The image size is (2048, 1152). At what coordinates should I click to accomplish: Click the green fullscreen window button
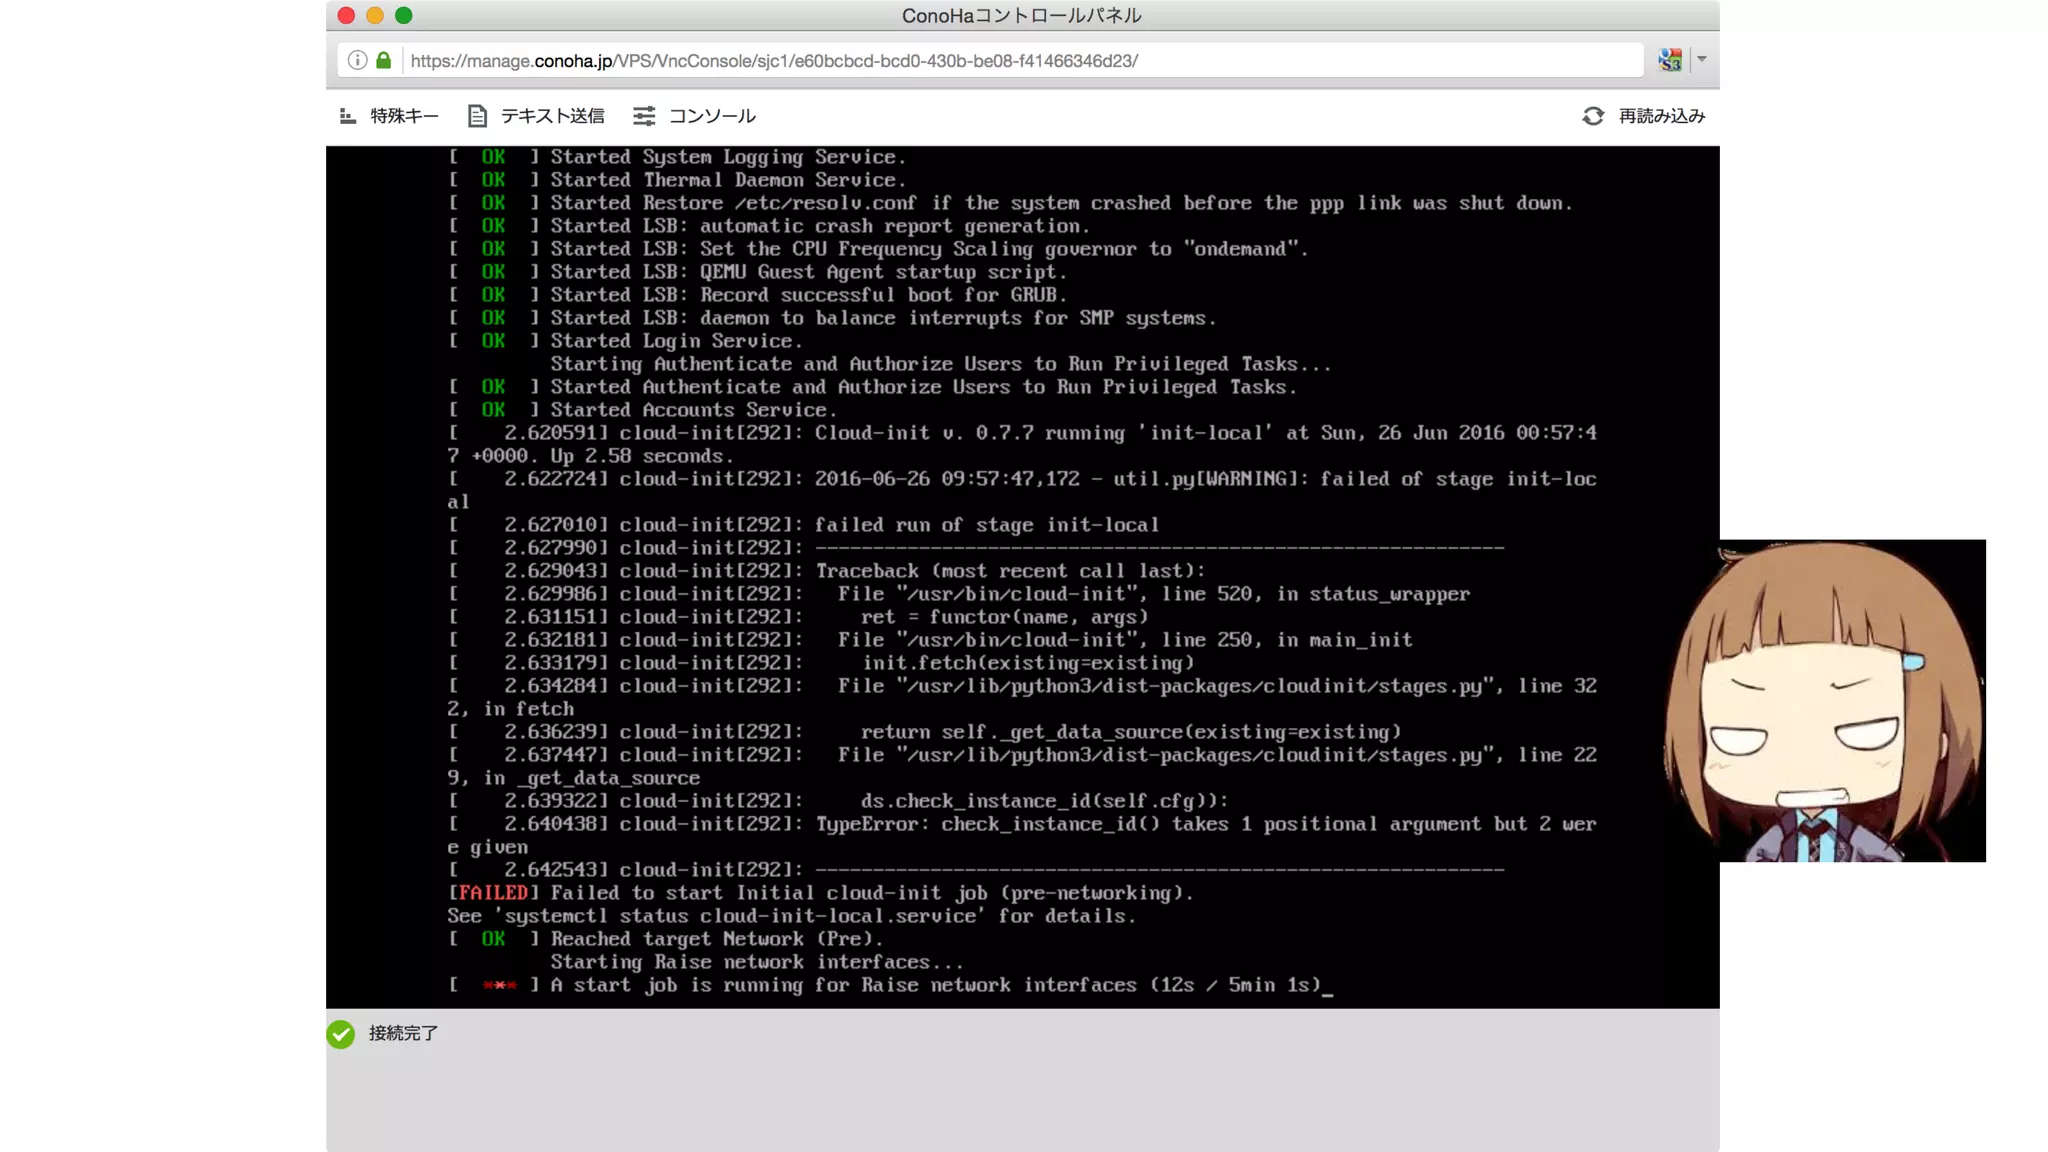pos(404,15)
